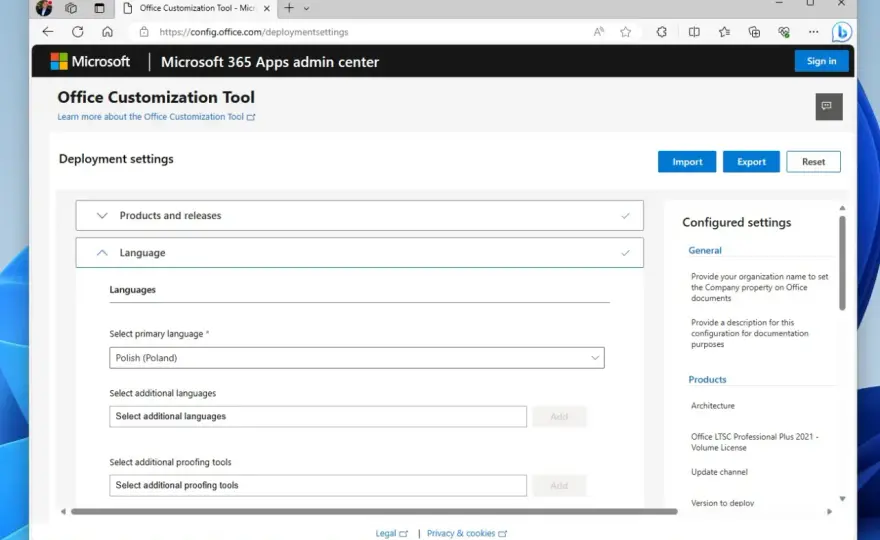Click Select additional languages field
880x540 pixels.
coord(318,416)
